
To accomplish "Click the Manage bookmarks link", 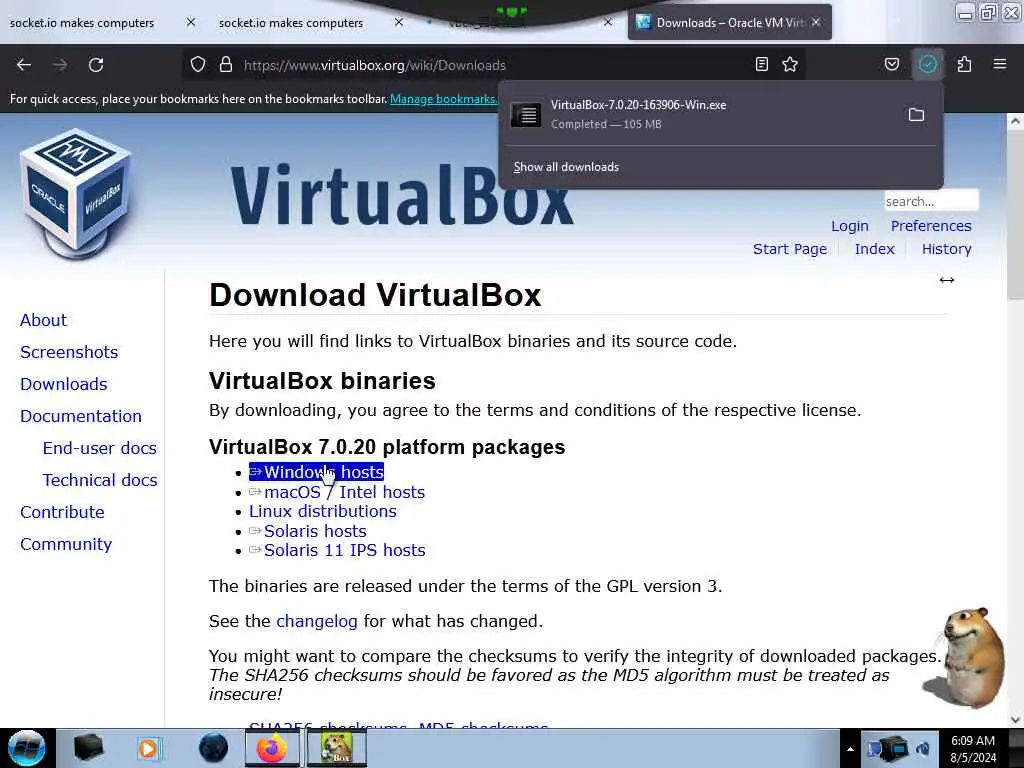I will tap(444, 99).
